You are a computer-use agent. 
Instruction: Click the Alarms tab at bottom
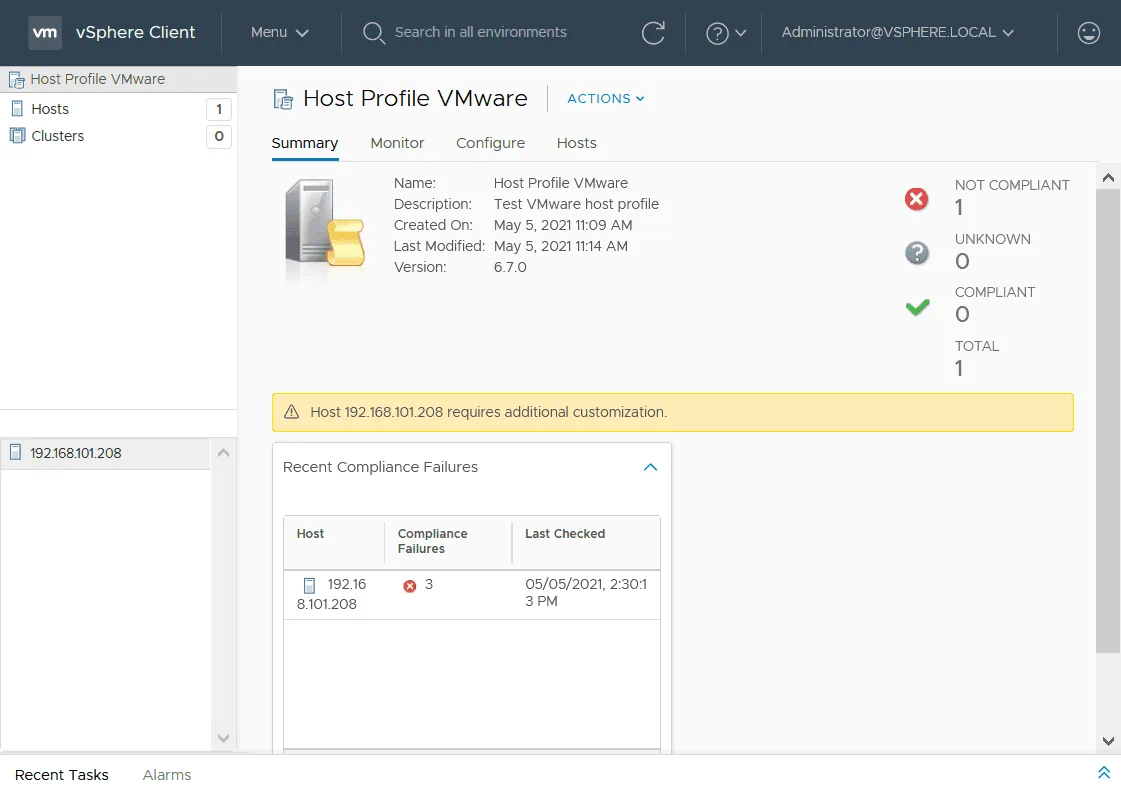(x=166, y=775)
